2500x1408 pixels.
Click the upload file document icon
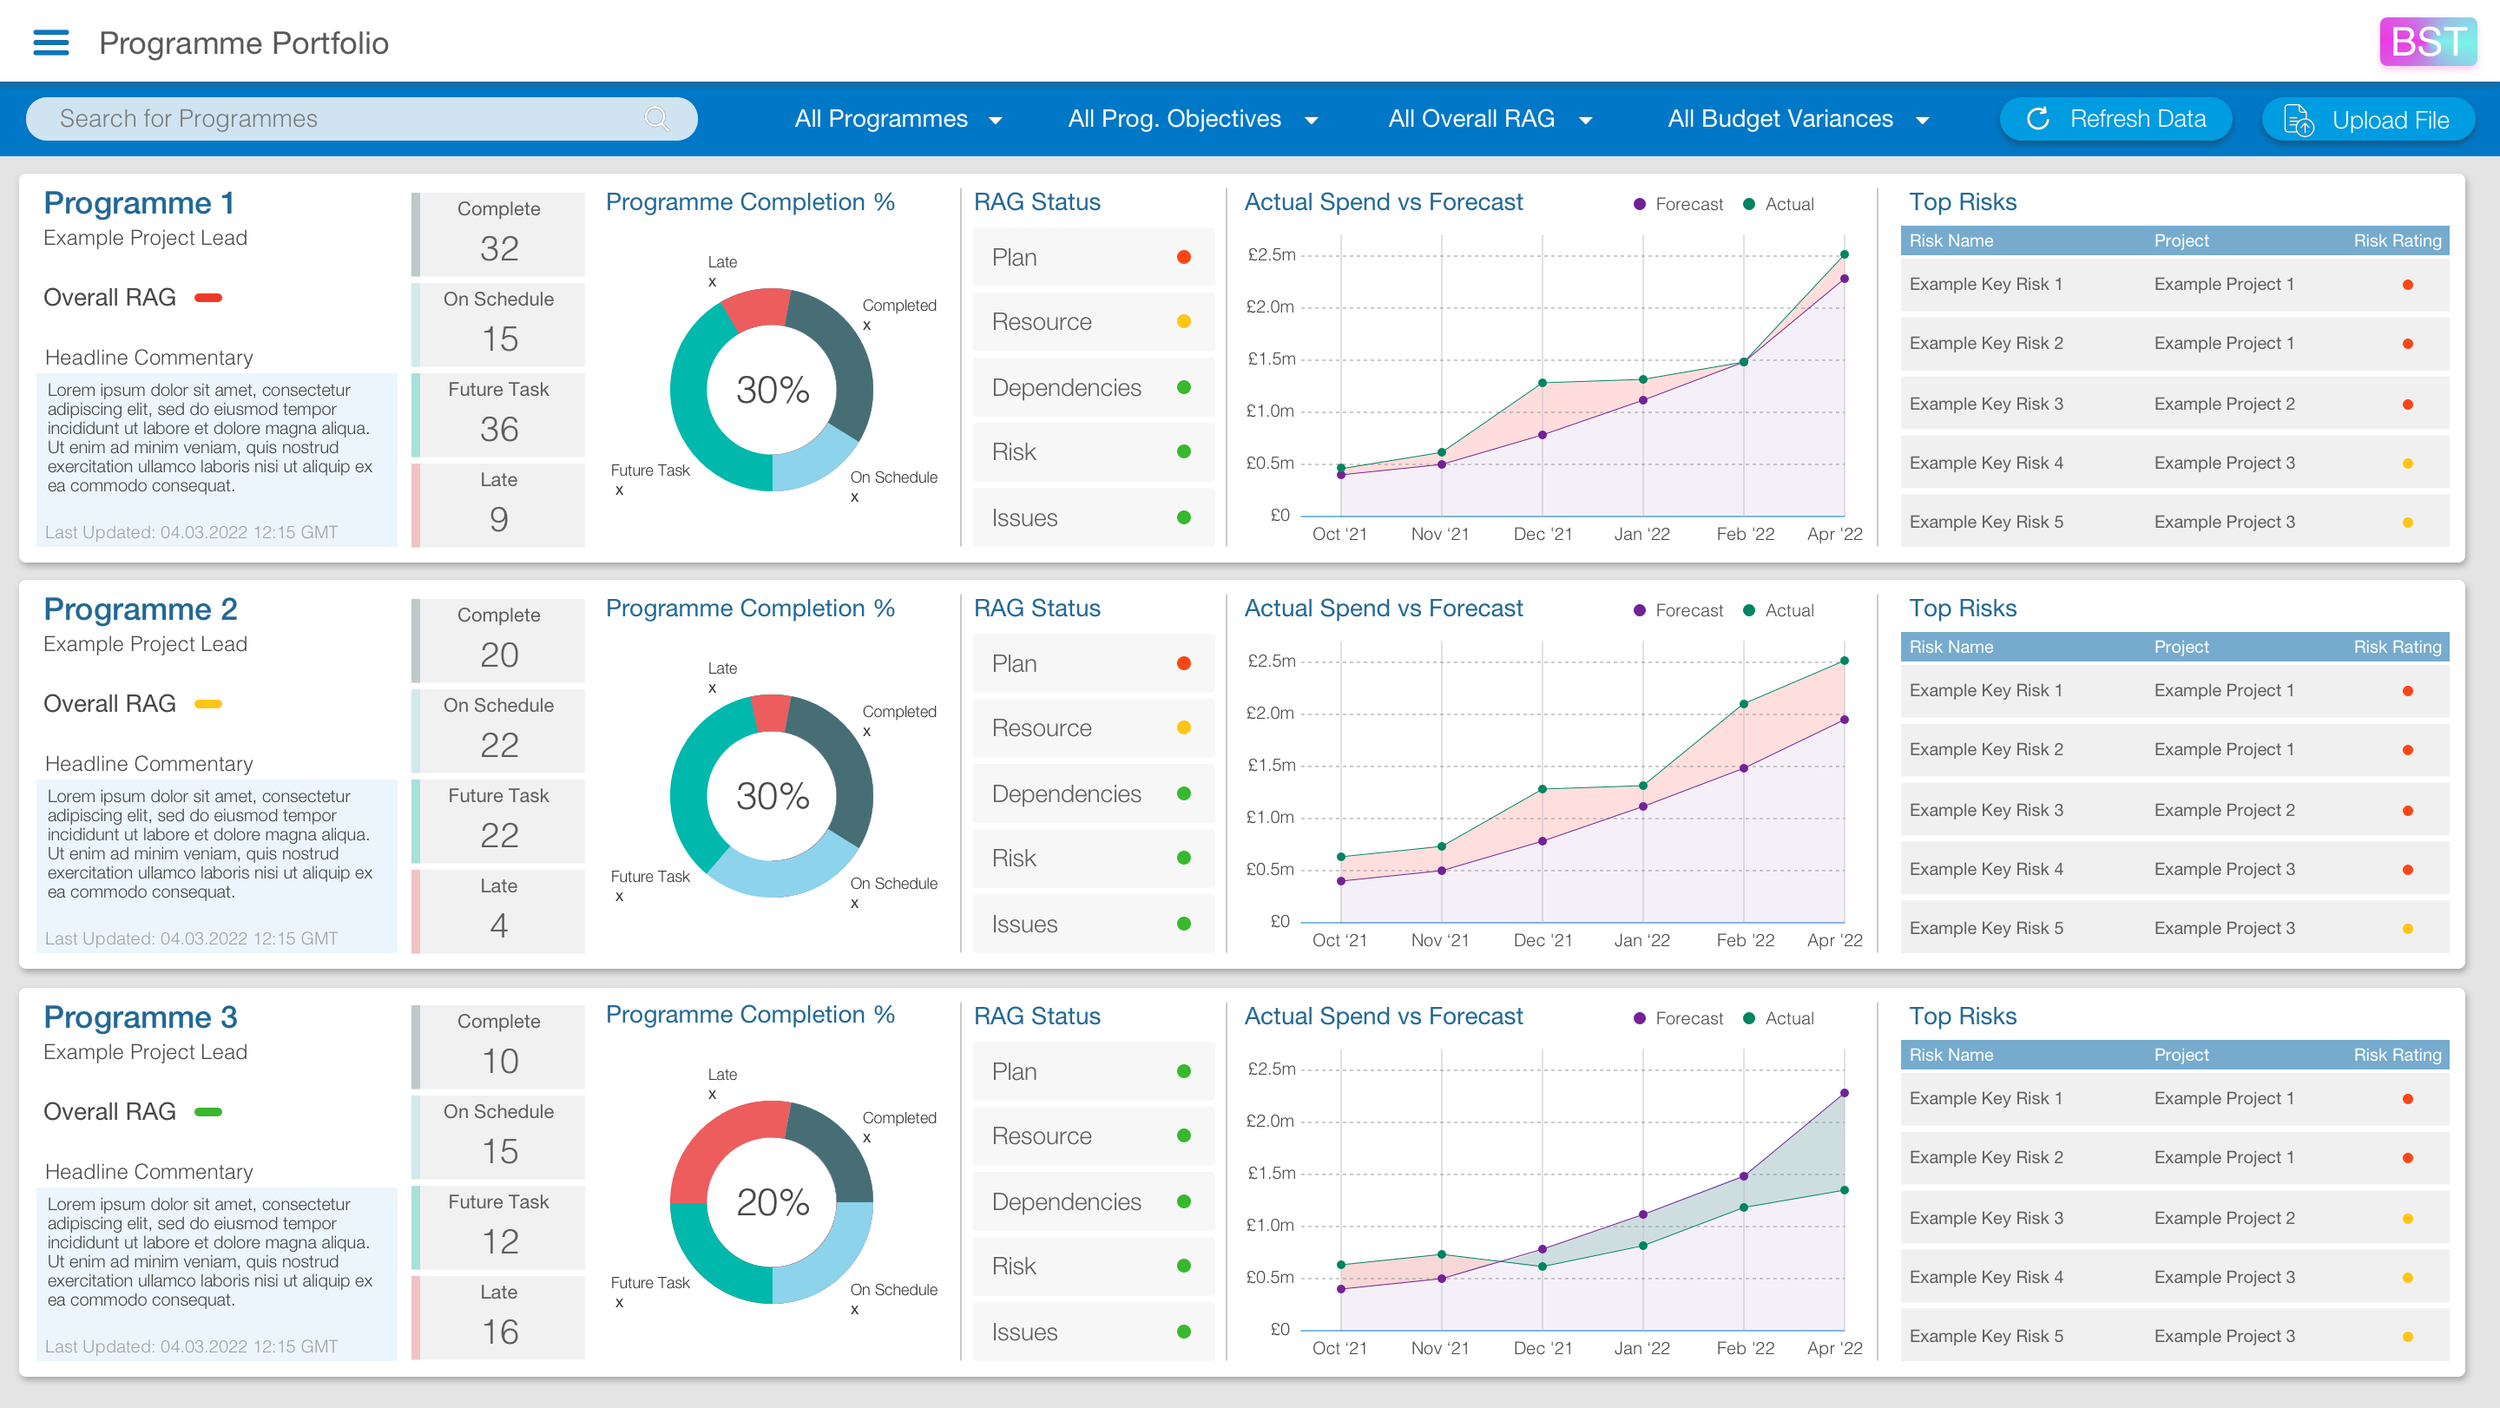click(x=2298, y=120)
